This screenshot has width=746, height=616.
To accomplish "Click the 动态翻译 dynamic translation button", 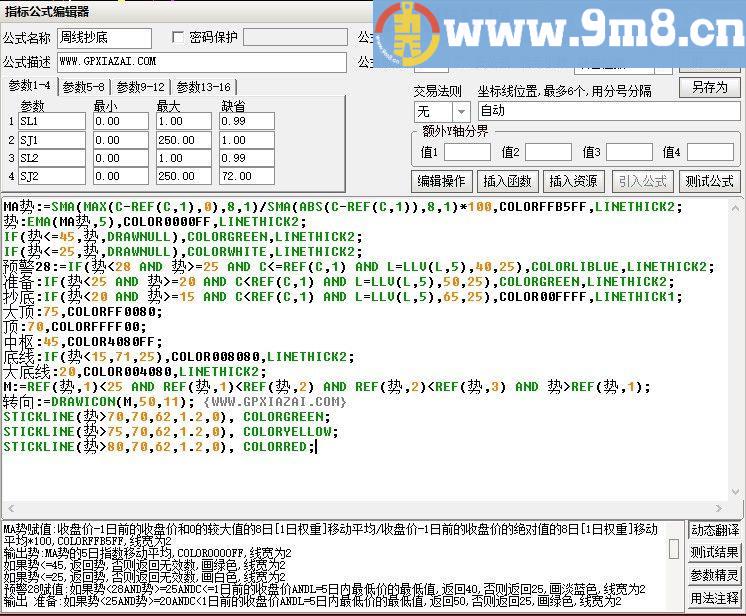I will pos(715,530).
